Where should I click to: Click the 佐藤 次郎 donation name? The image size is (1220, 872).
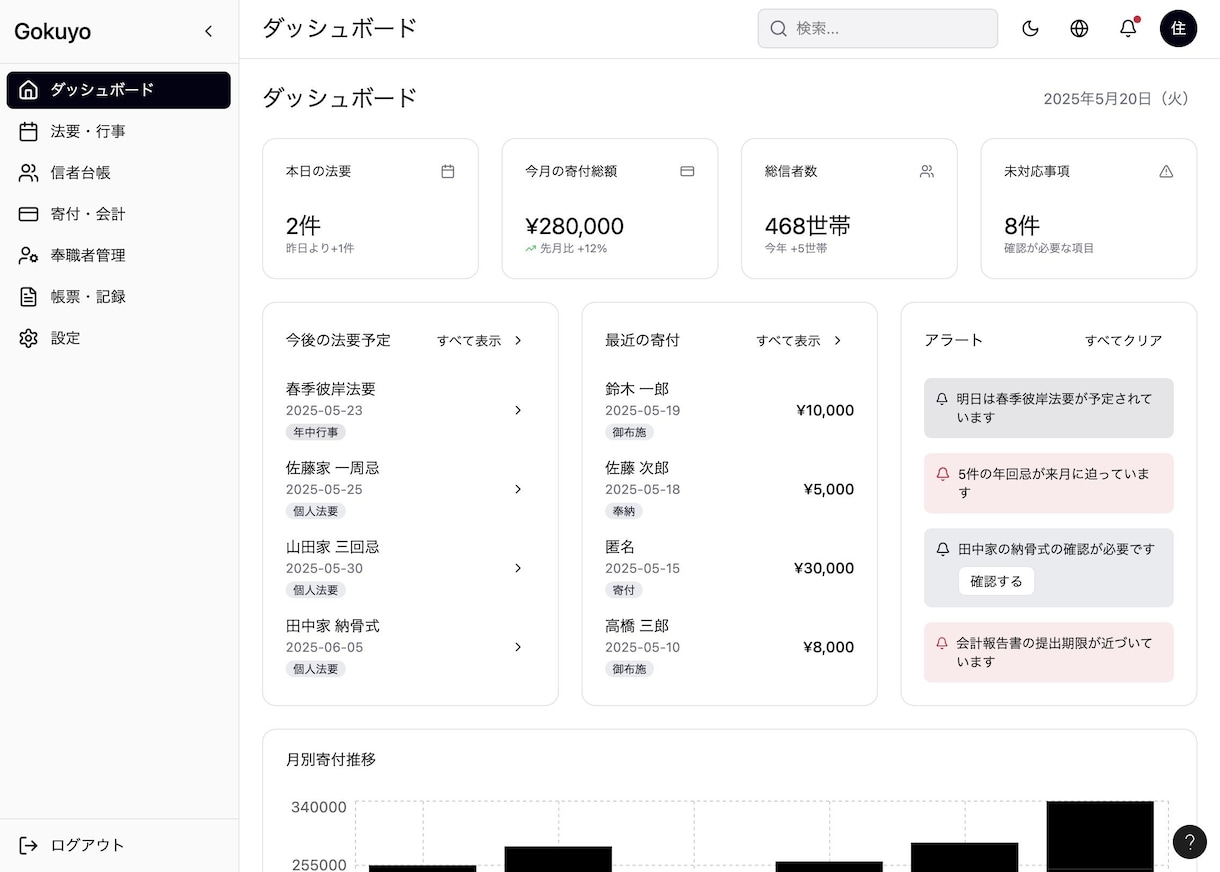637,468
